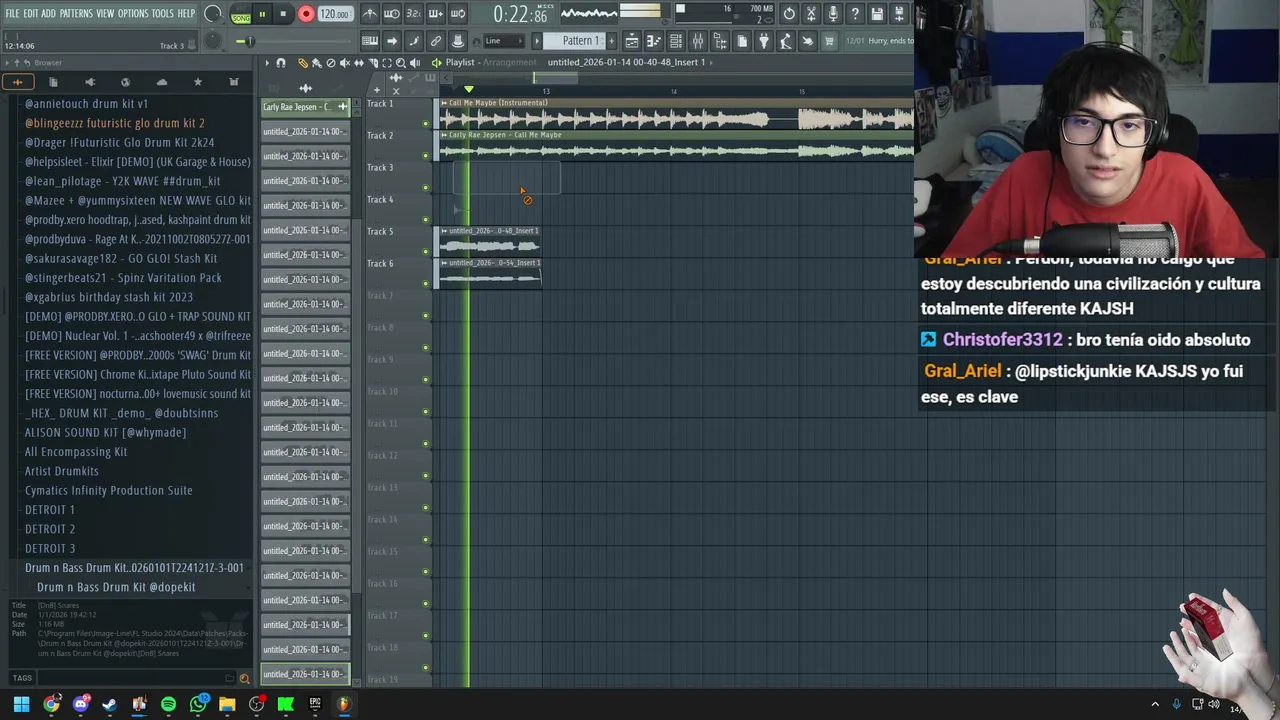
Task: Open the shopping cart content library icon
Action: (x=829, y=41)
